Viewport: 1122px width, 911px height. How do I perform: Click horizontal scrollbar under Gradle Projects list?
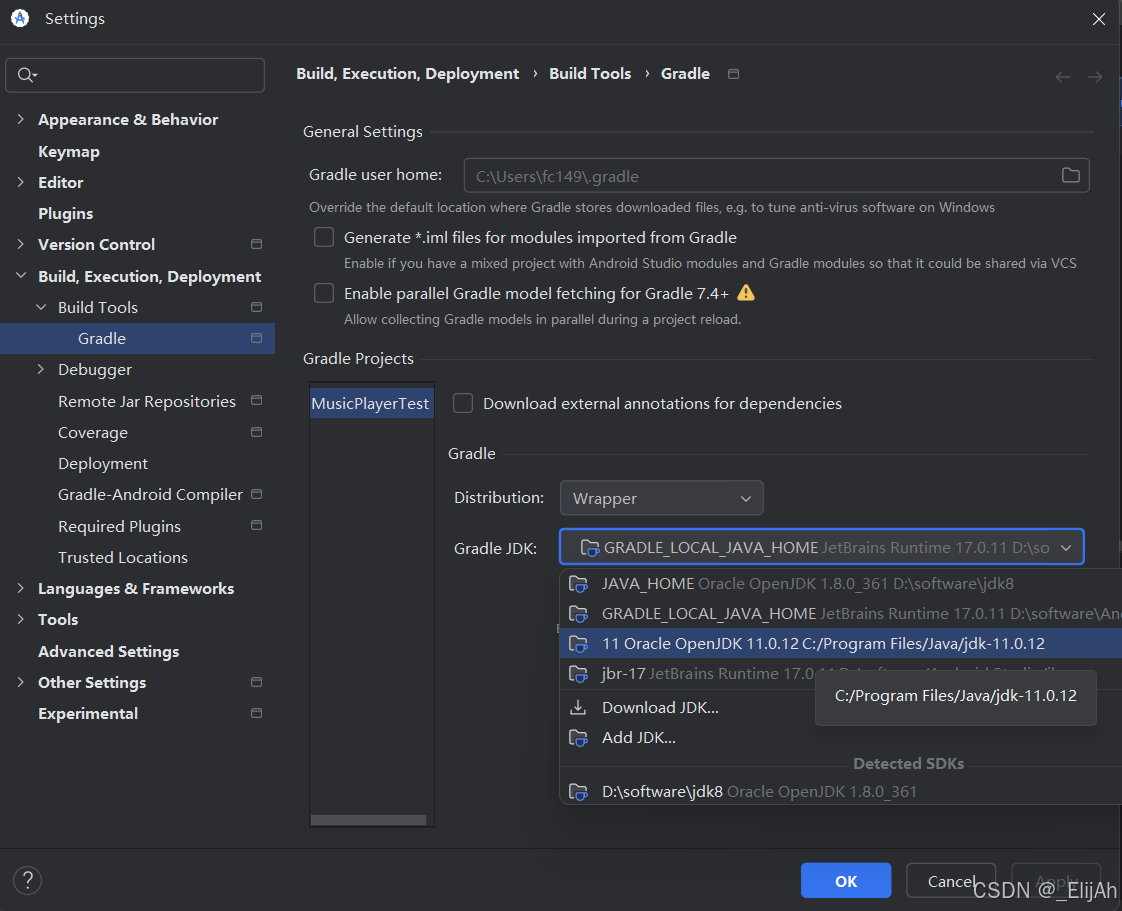[369, 819]
